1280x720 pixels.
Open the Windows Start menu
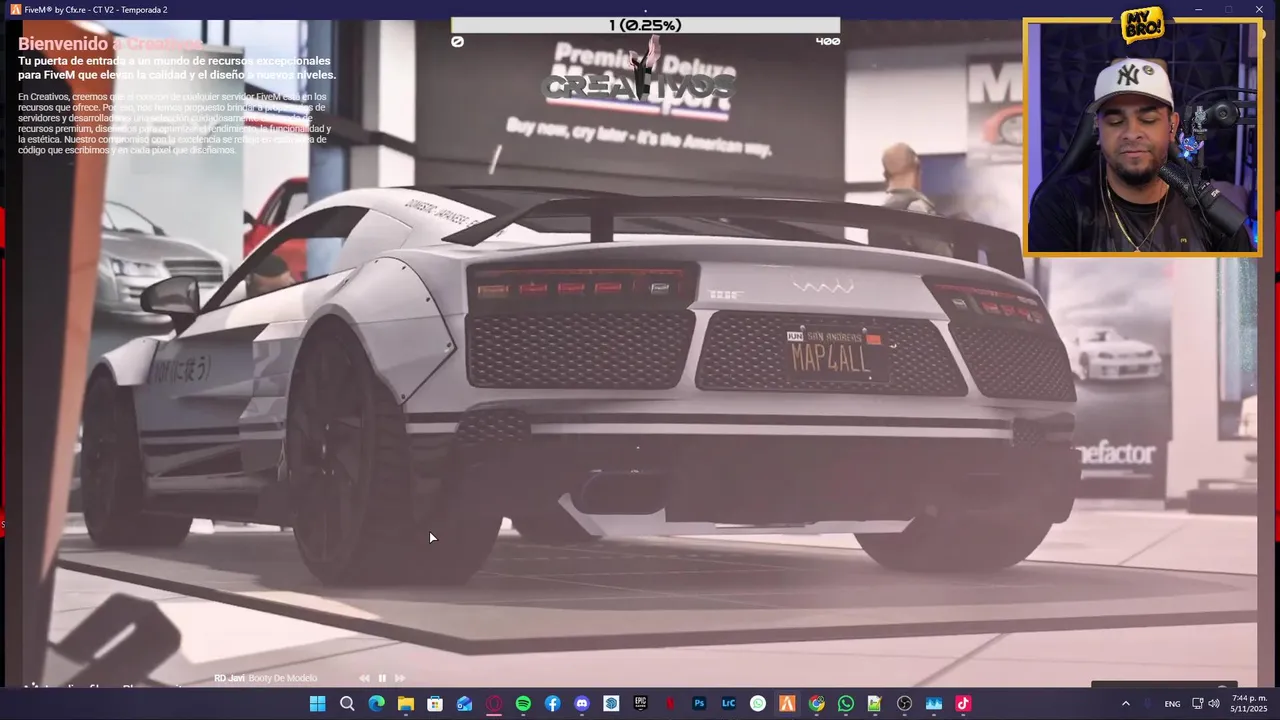point(317,704)
